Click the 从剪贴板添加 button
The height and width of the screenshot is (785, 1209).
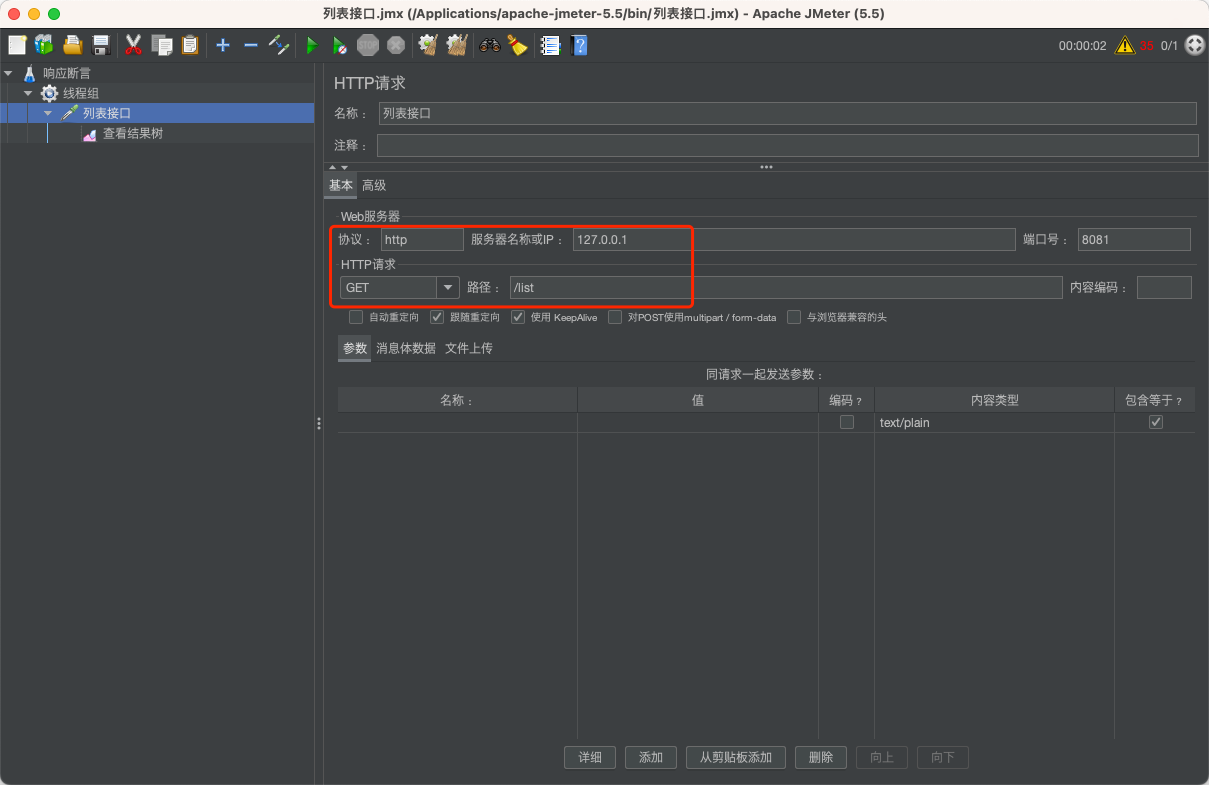(735, 757)
